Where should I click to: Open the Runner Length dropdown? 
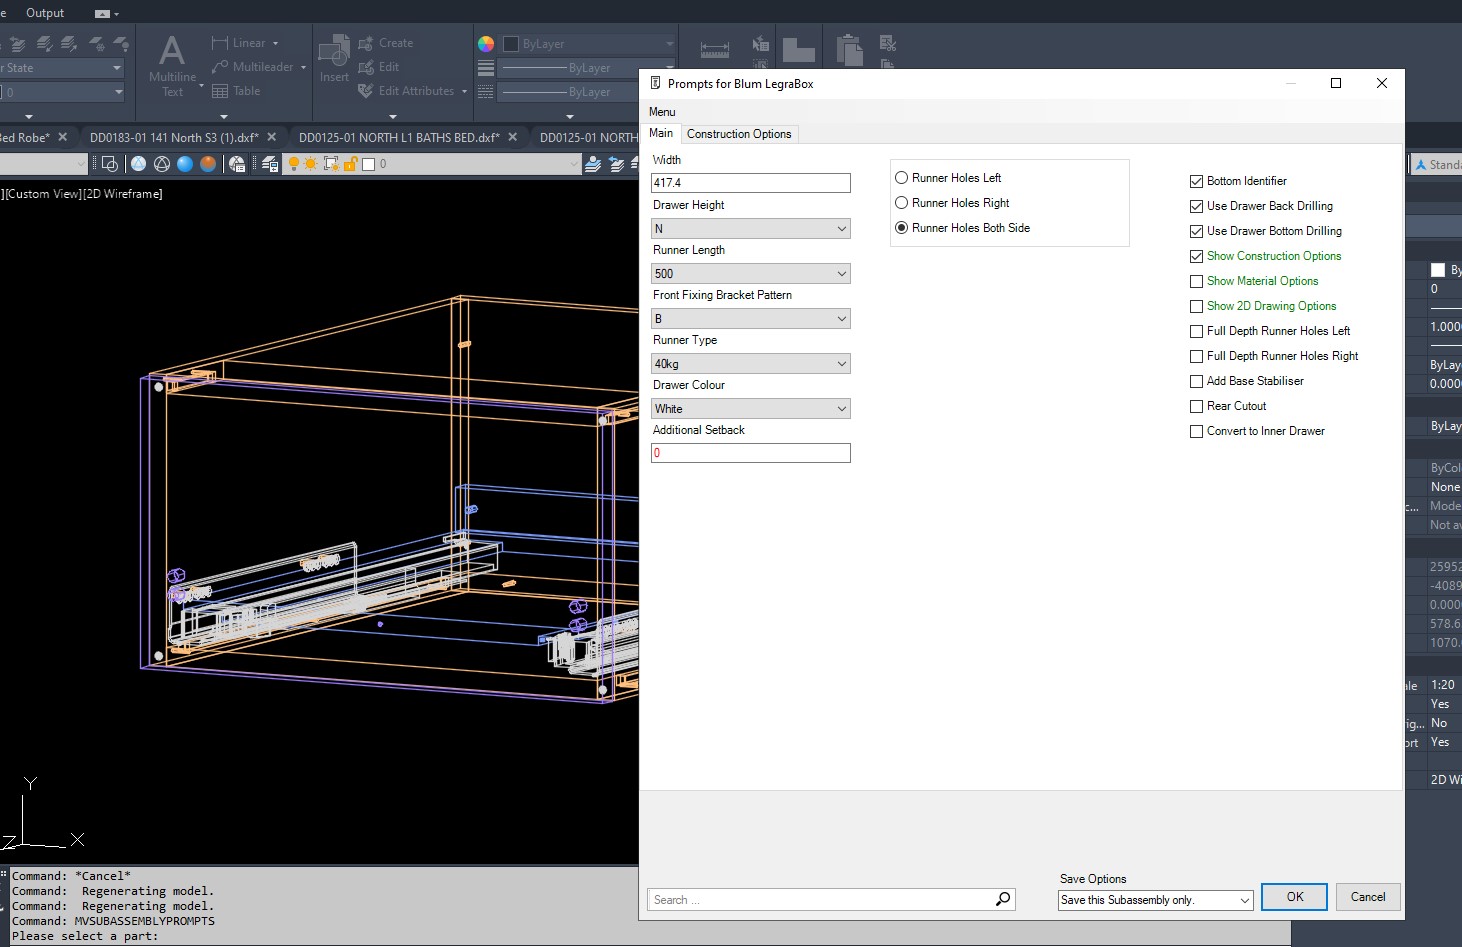click(x=750, y=274)
